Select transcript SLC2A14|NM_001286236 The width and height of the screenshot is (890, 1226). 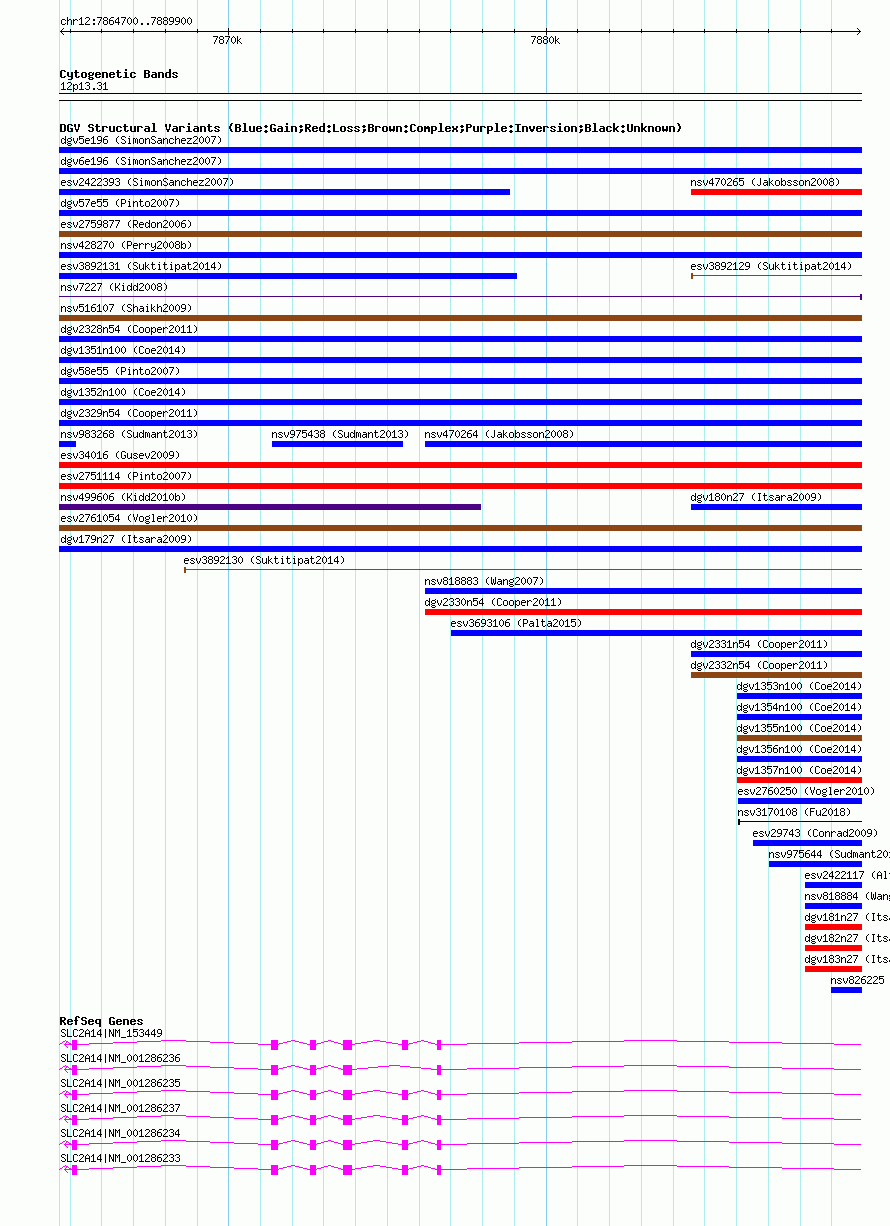(x=120, y=1058)
